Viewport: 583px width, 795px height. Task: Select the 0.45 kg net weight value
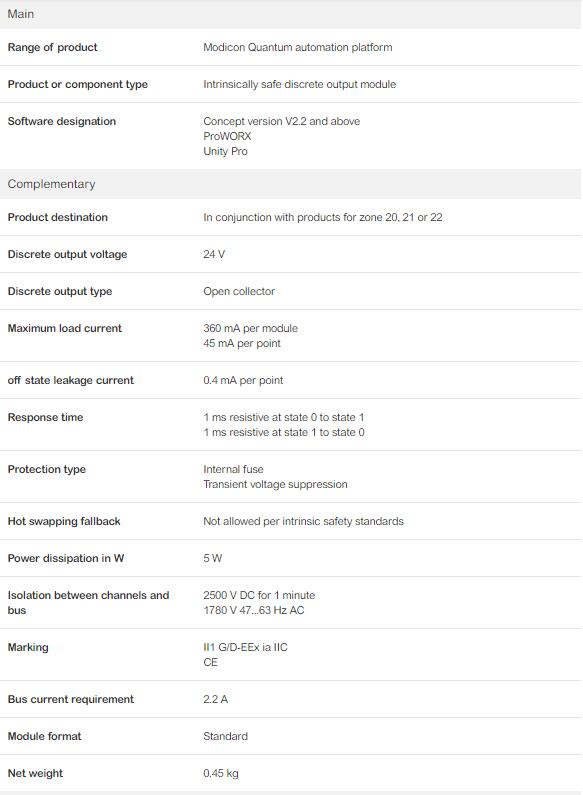(221, 773)
